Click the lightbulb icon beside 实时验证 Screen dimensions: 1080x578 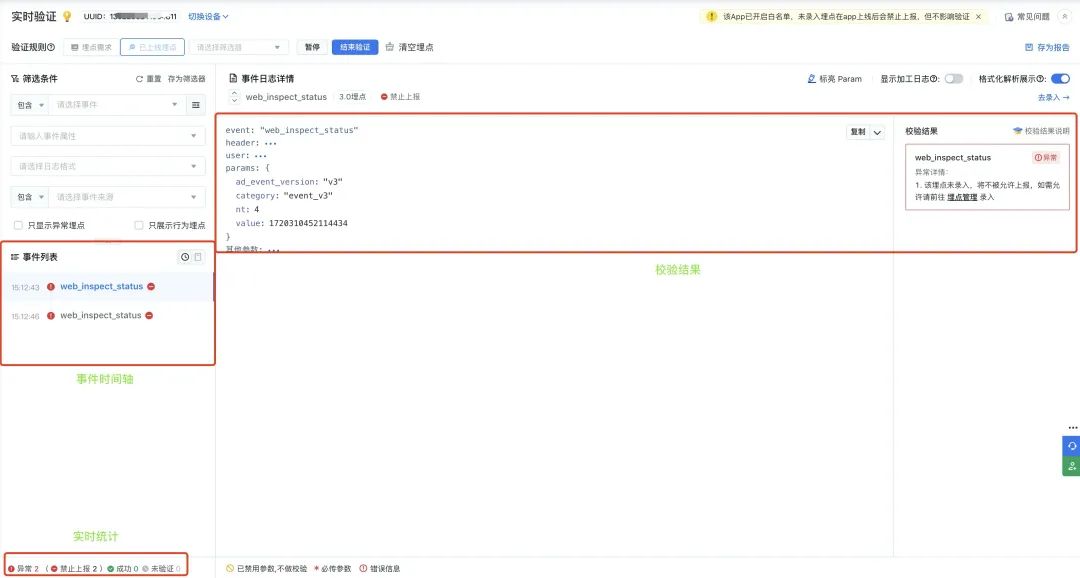[x=67, y=17]
